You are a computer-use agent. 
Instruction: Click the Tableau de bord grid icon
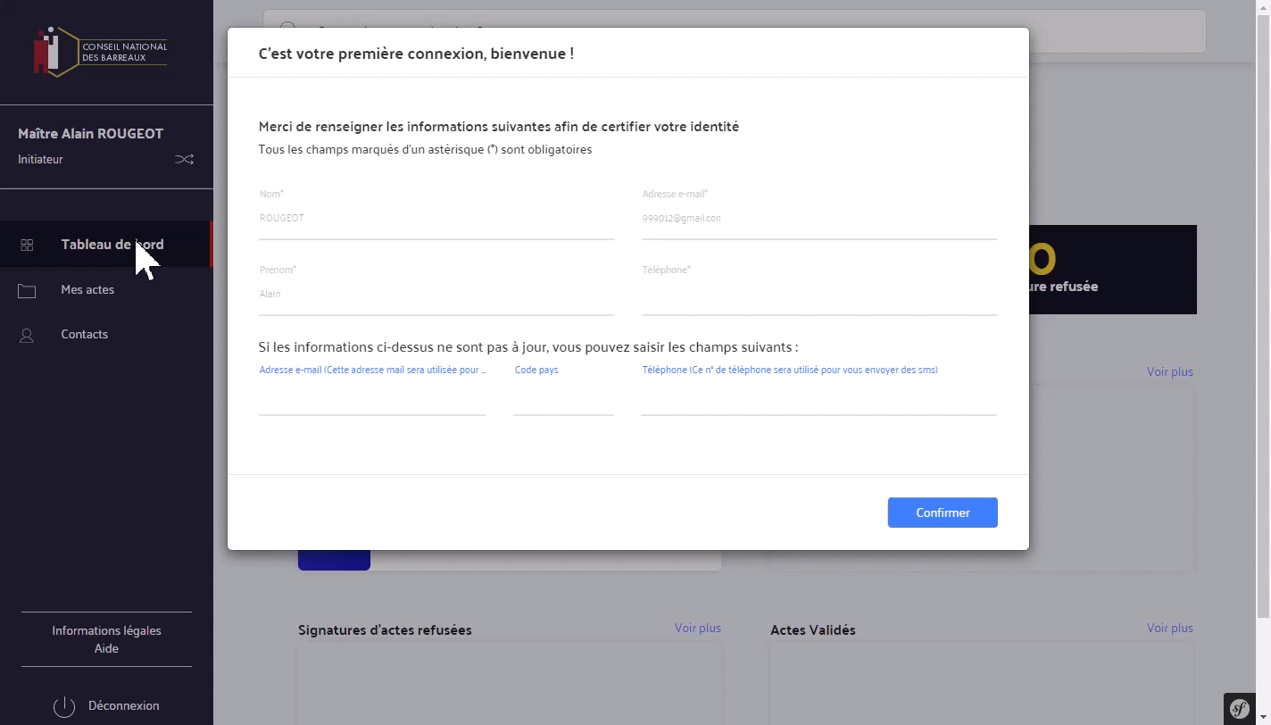[27, 245]
